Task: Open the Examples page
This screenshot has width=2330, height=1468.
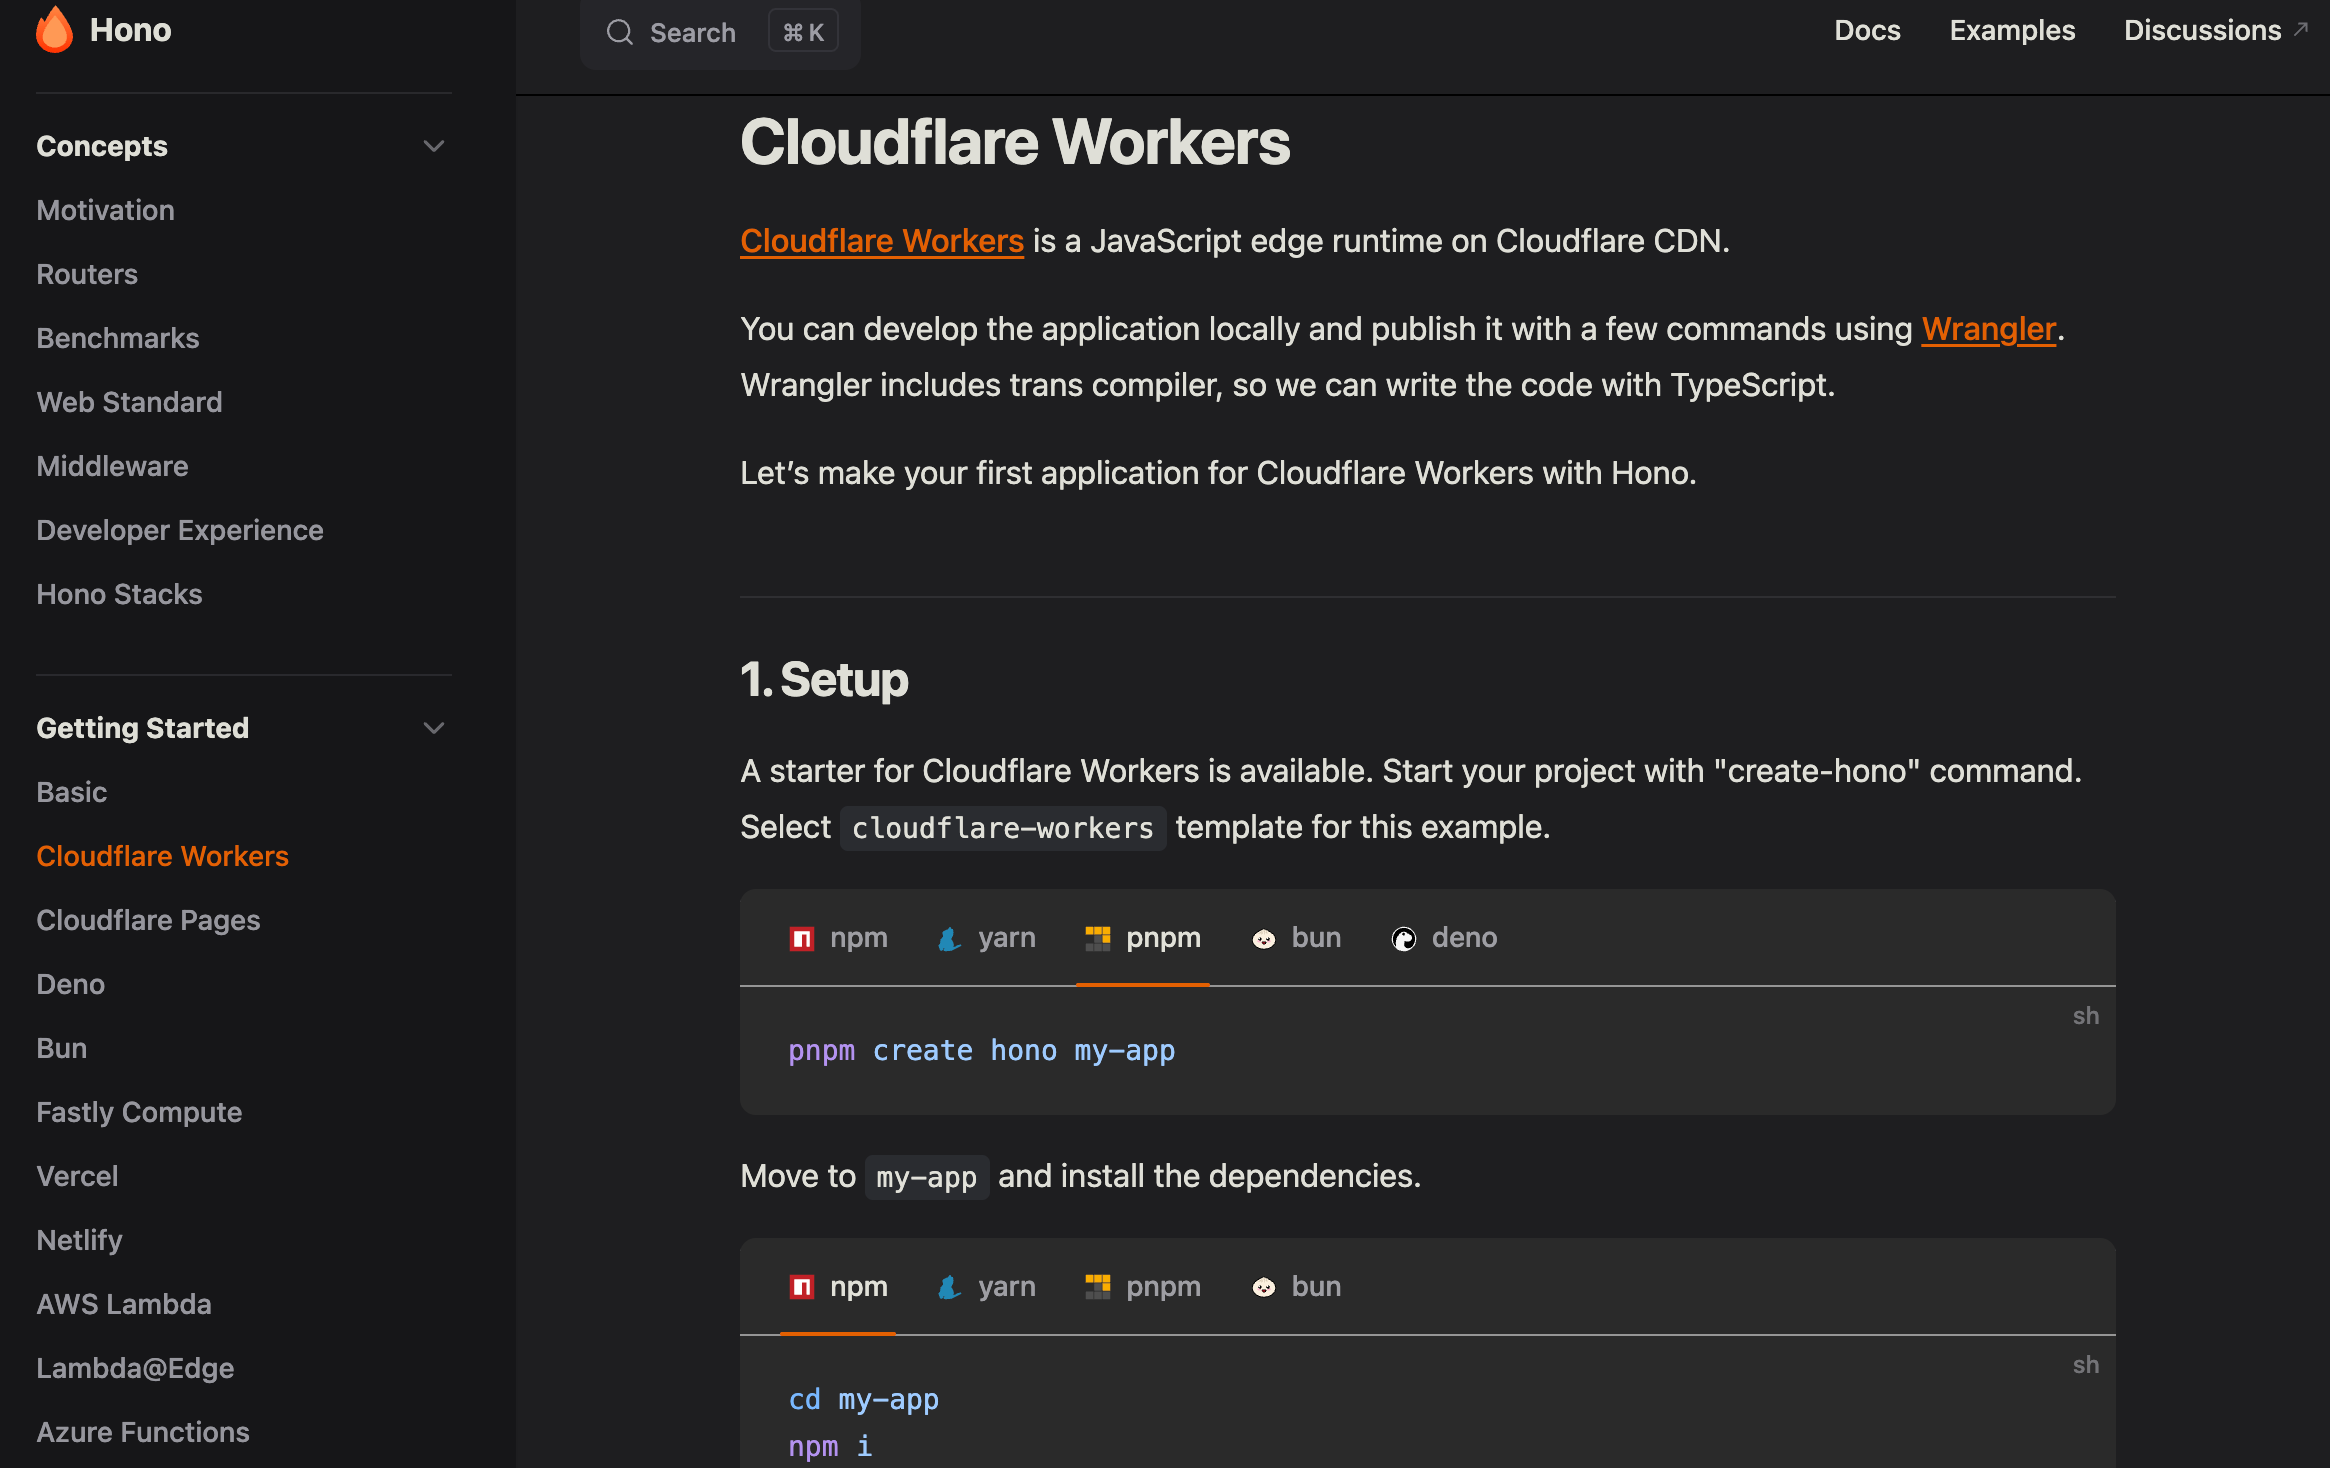Action: point(2011,30)
